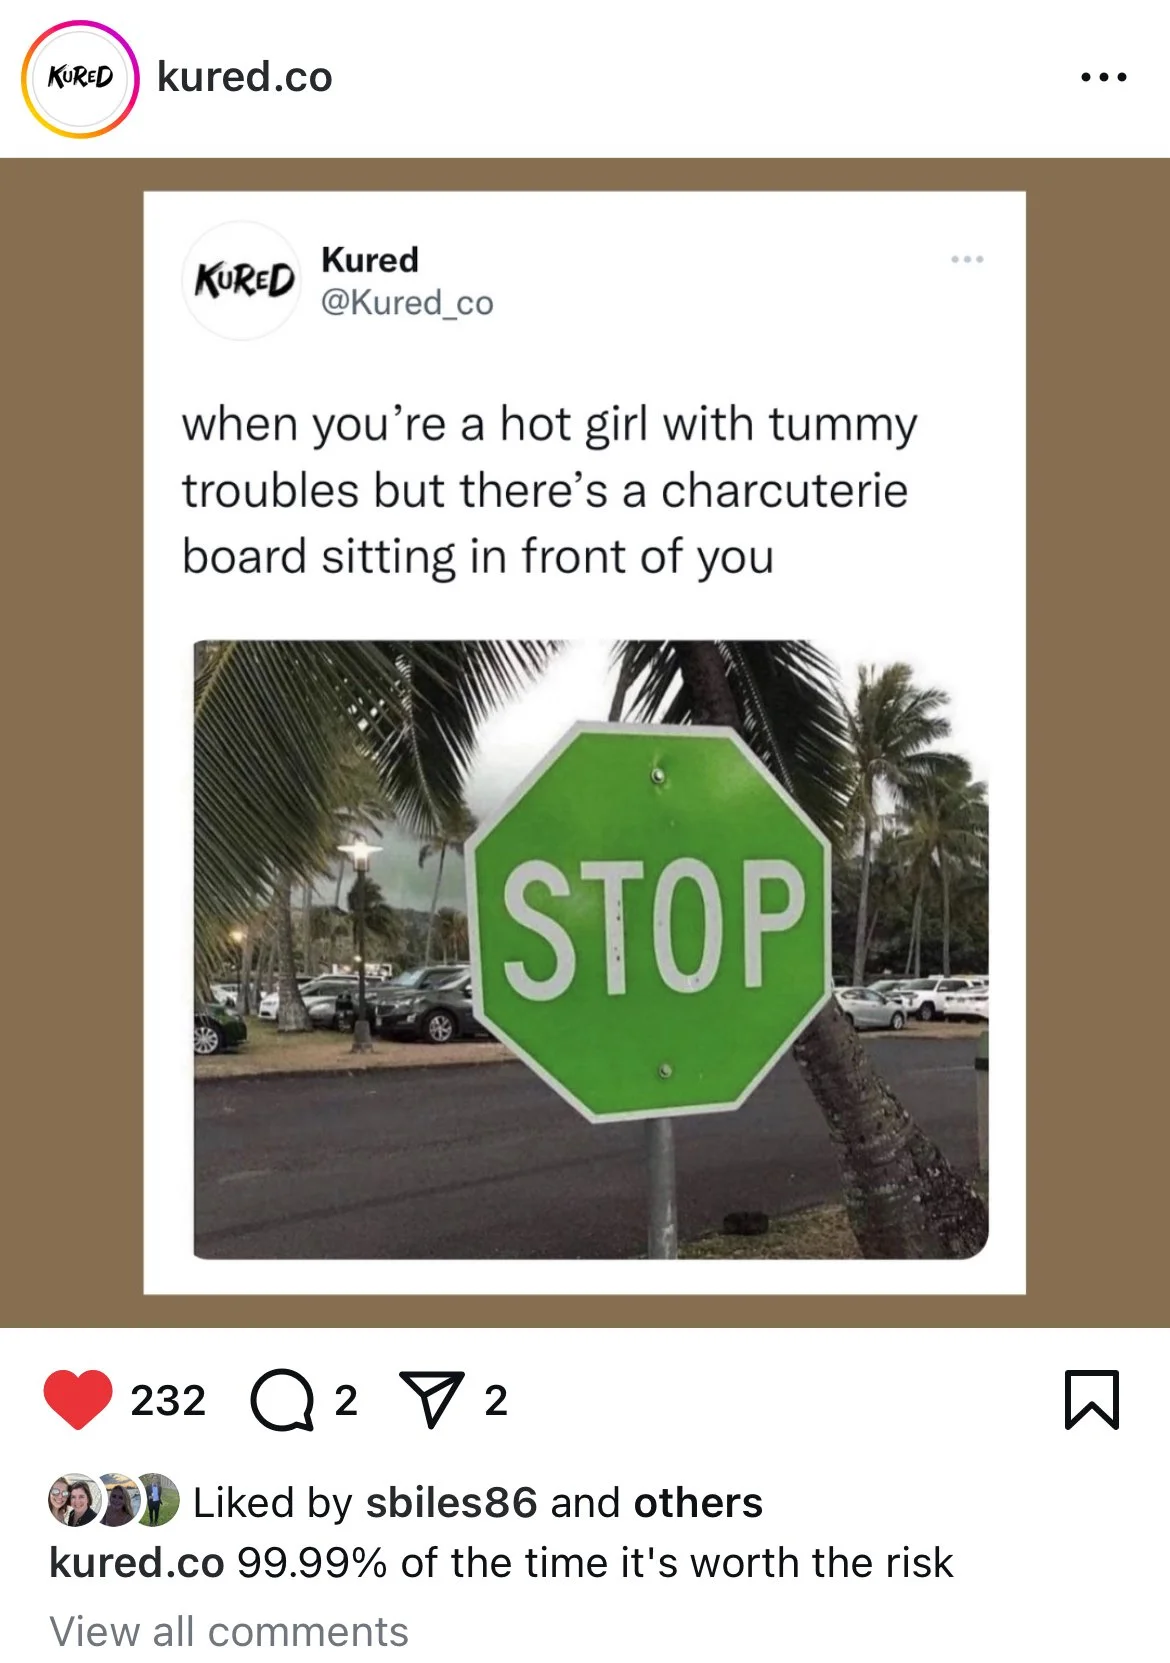The width and height of the screenshot is (1170, 1663).
Task: Tap liker avatars beside Liked by
Action: (113, 1500)
